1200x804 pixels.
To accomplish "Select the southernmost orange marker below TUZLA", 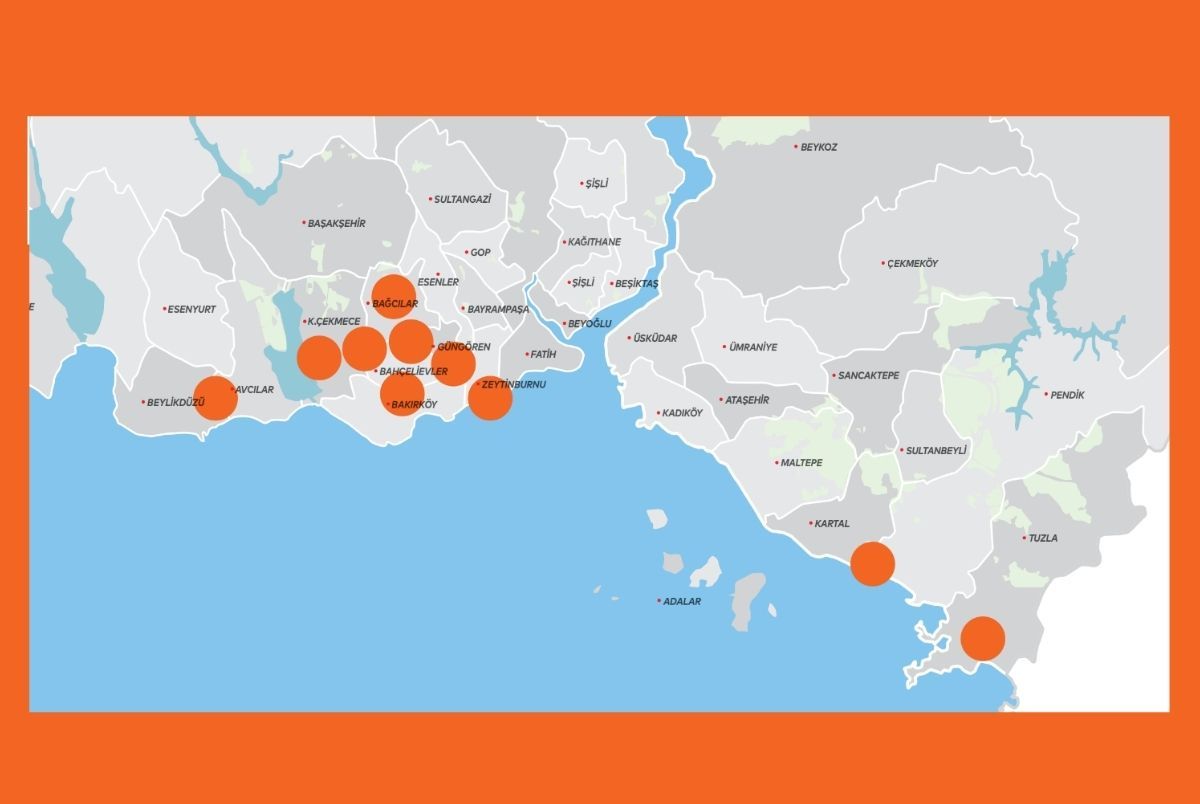I will (x=982, y=638).
